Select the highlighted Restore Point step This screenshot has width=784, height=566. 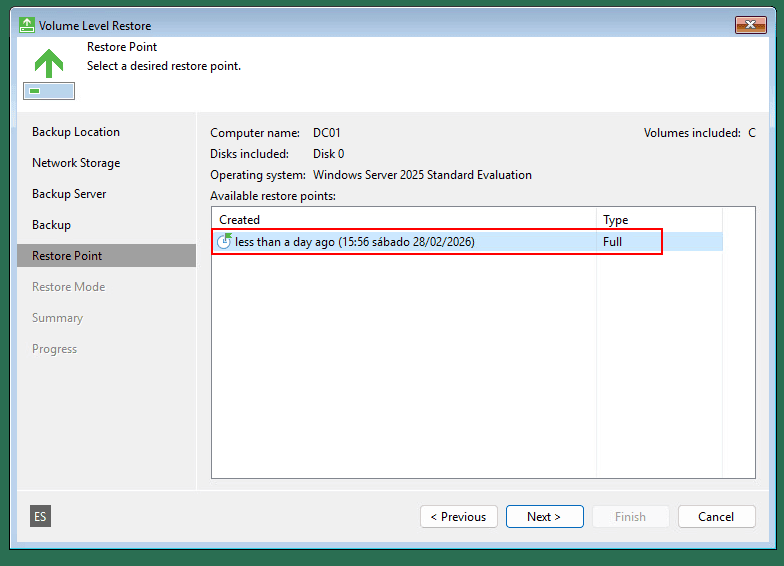pos(67,256)
